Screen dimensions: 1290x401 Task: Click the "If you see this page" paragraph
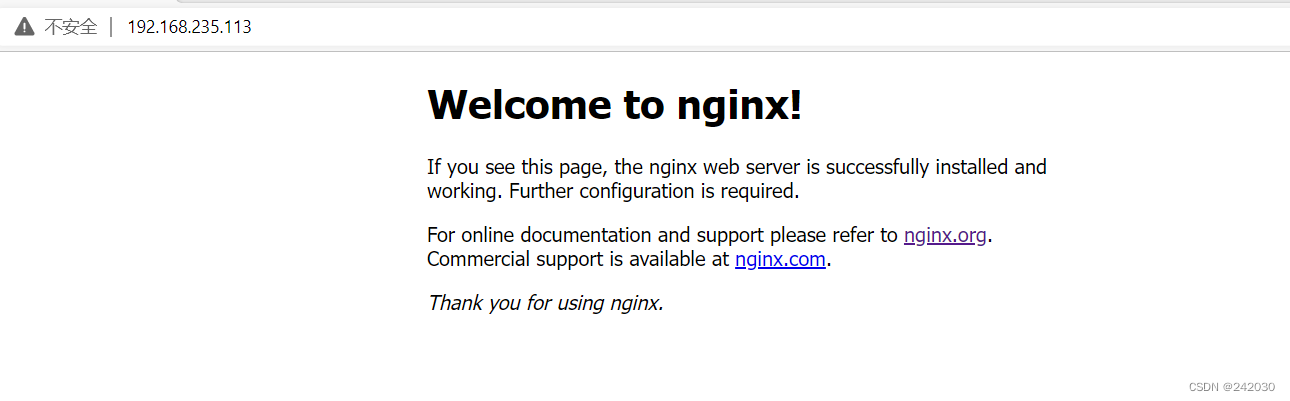737,179
